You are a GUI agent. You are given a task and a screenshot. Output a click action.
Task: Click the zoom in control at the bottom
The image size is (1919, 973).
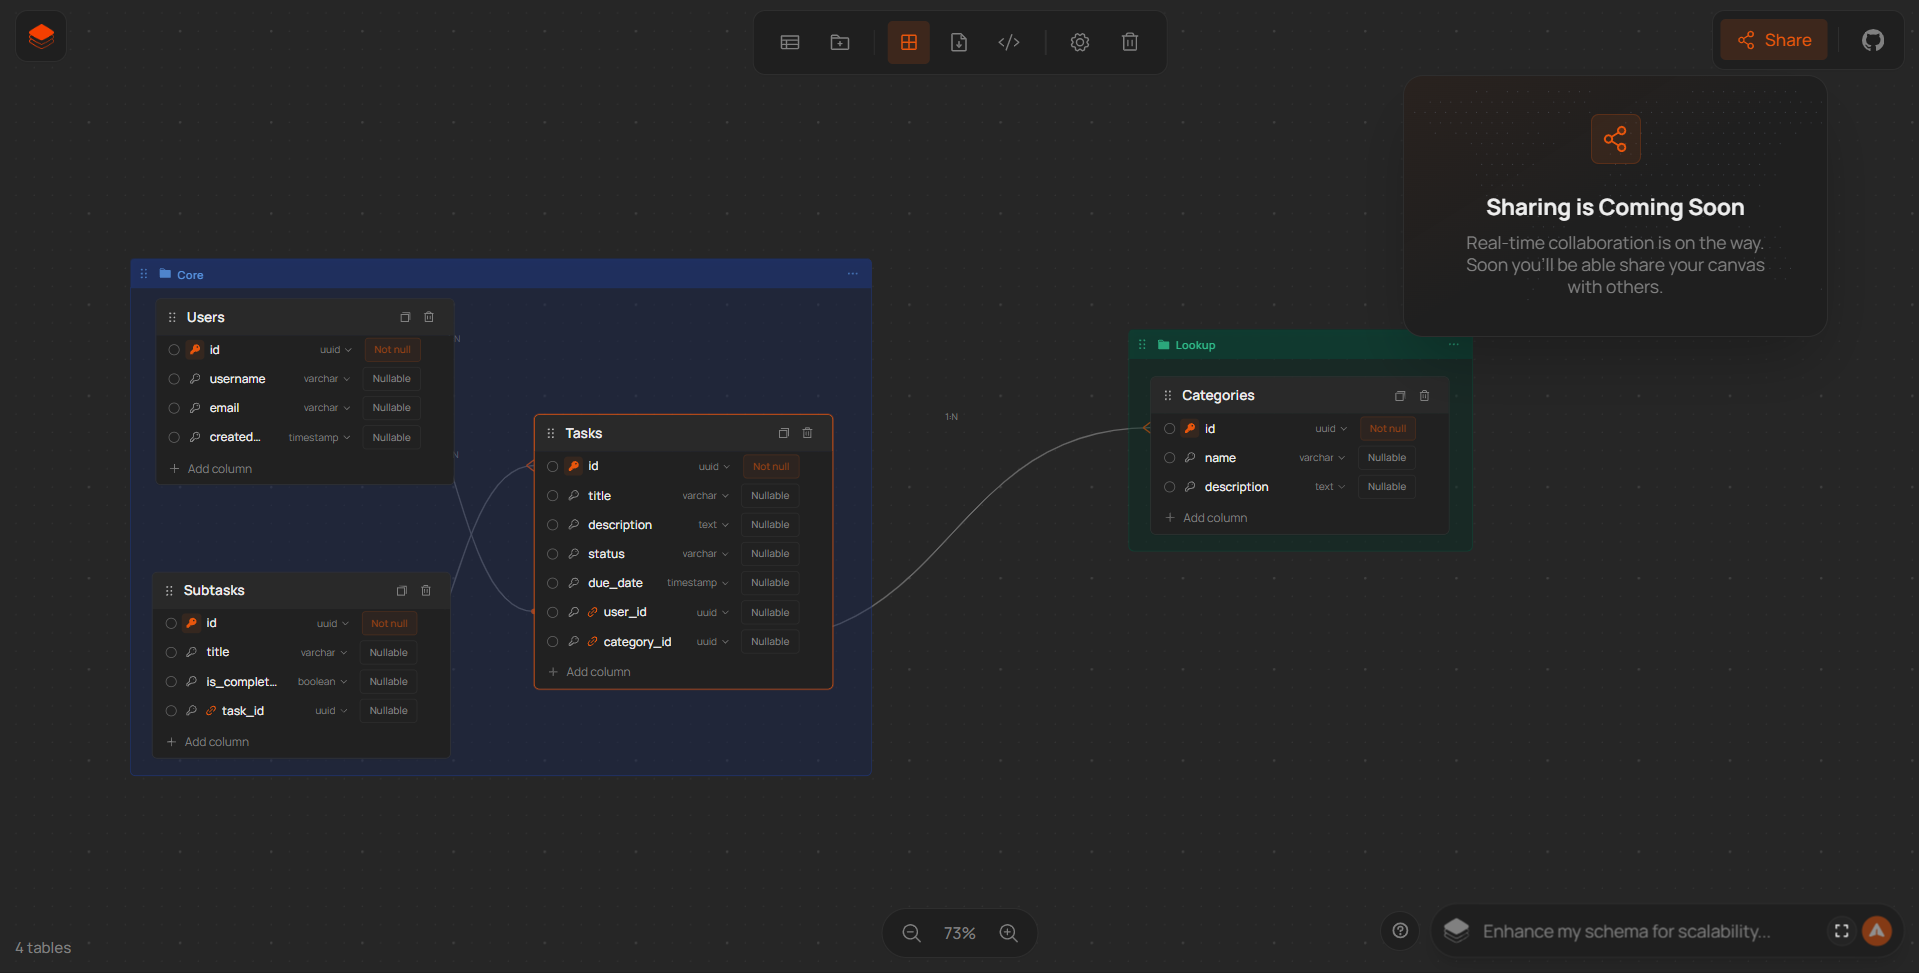1008,932
